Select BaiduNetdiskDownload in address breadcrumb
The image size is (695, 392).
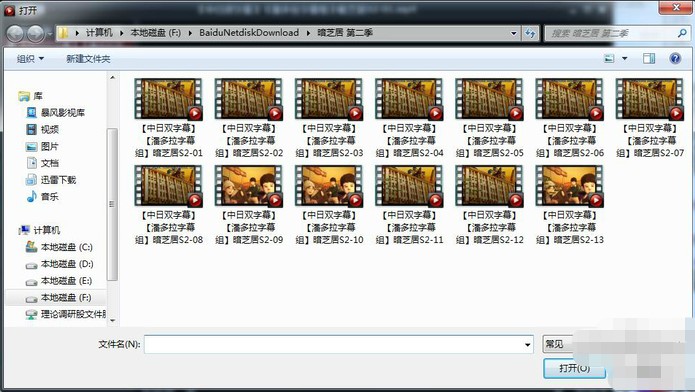249,33
